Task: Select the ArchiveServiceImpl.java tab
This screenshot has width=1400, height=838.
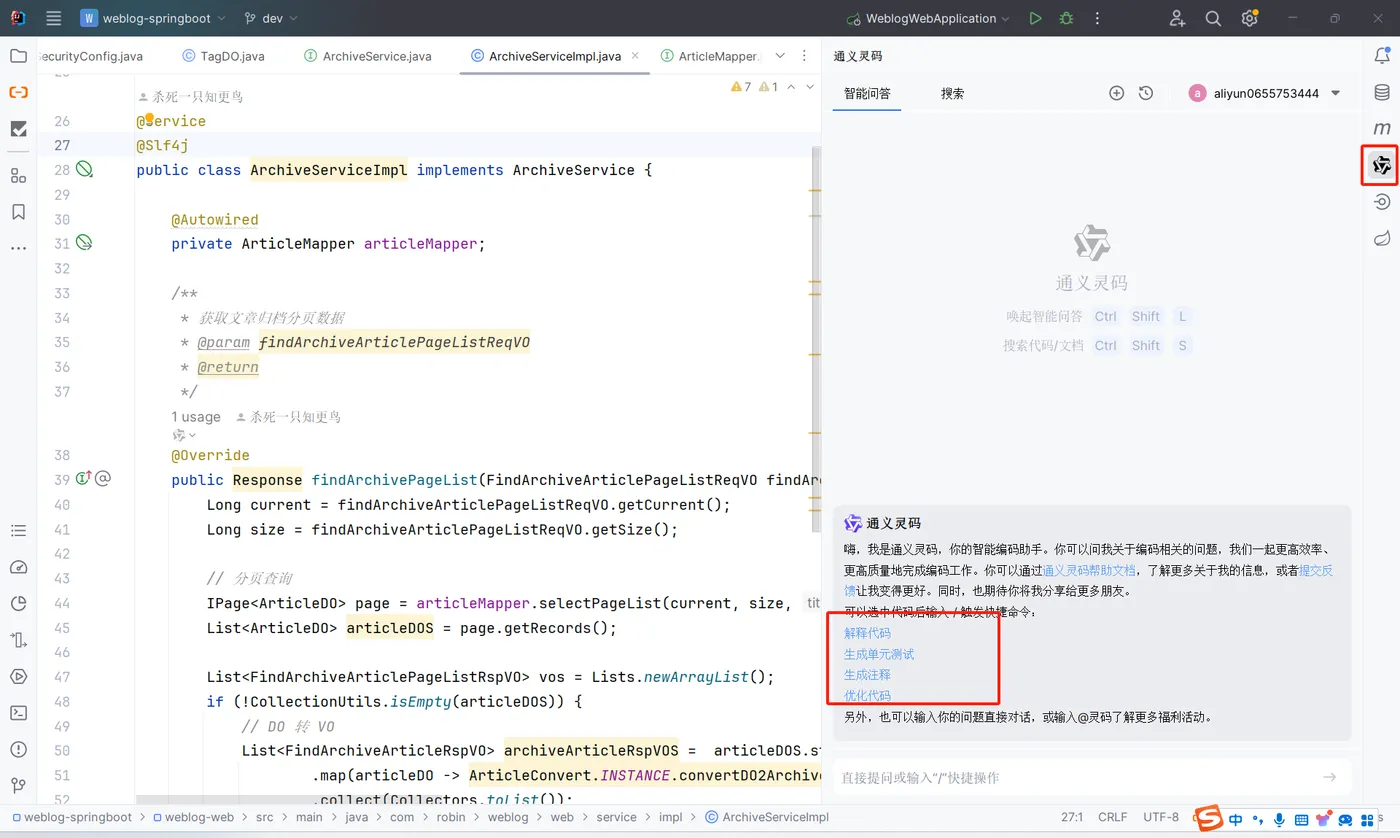Action: (554, 56)
